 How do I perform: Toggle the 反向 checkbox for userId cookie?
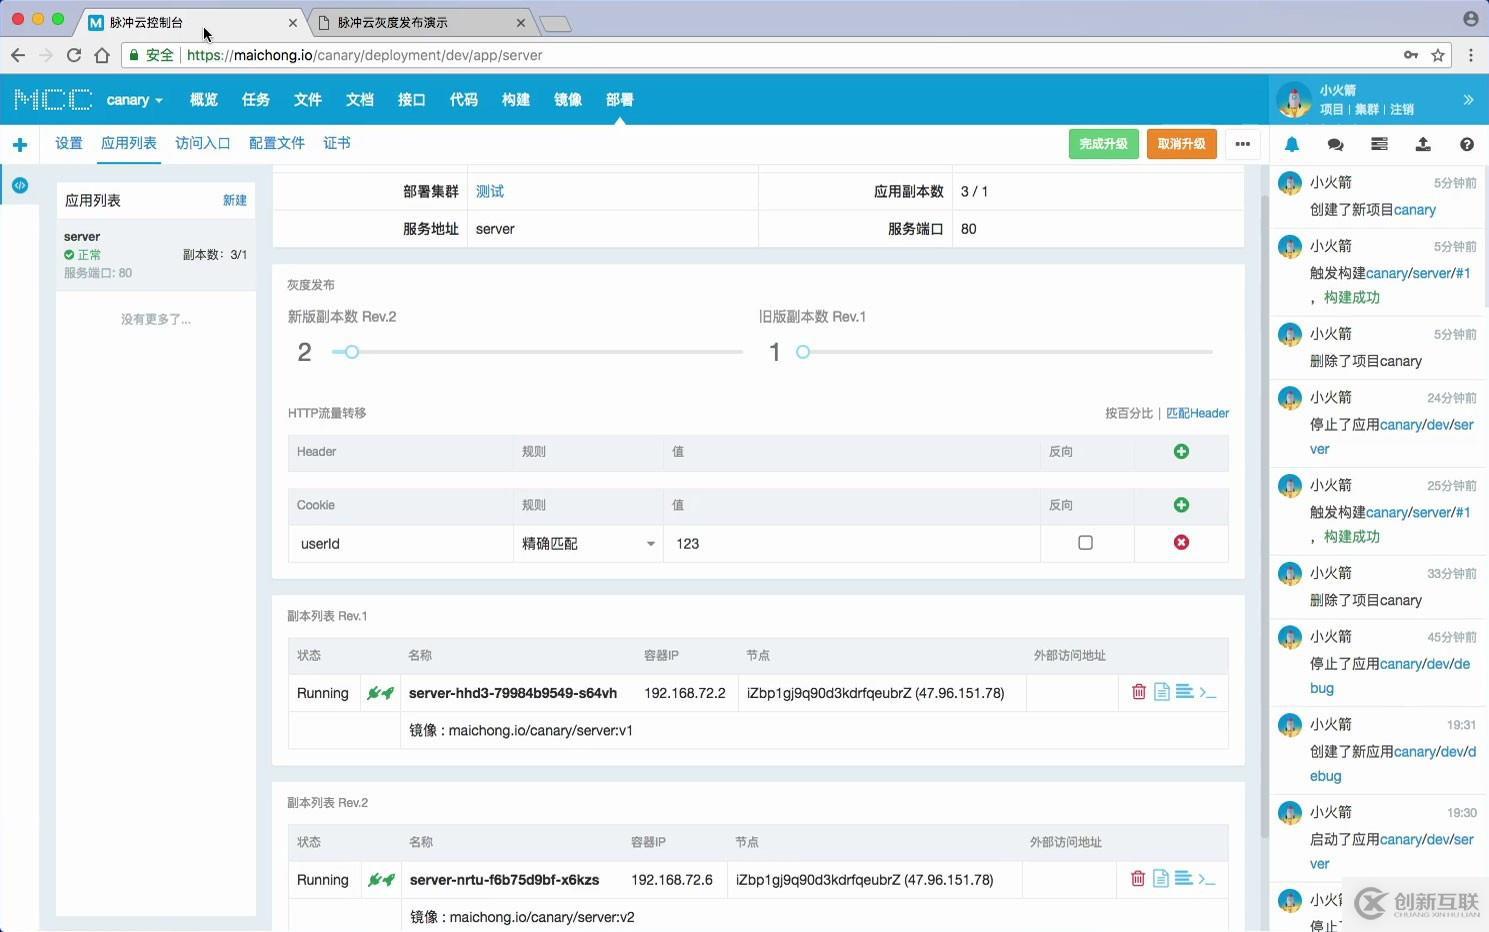pyautogui.click(x=1085, y=543)
